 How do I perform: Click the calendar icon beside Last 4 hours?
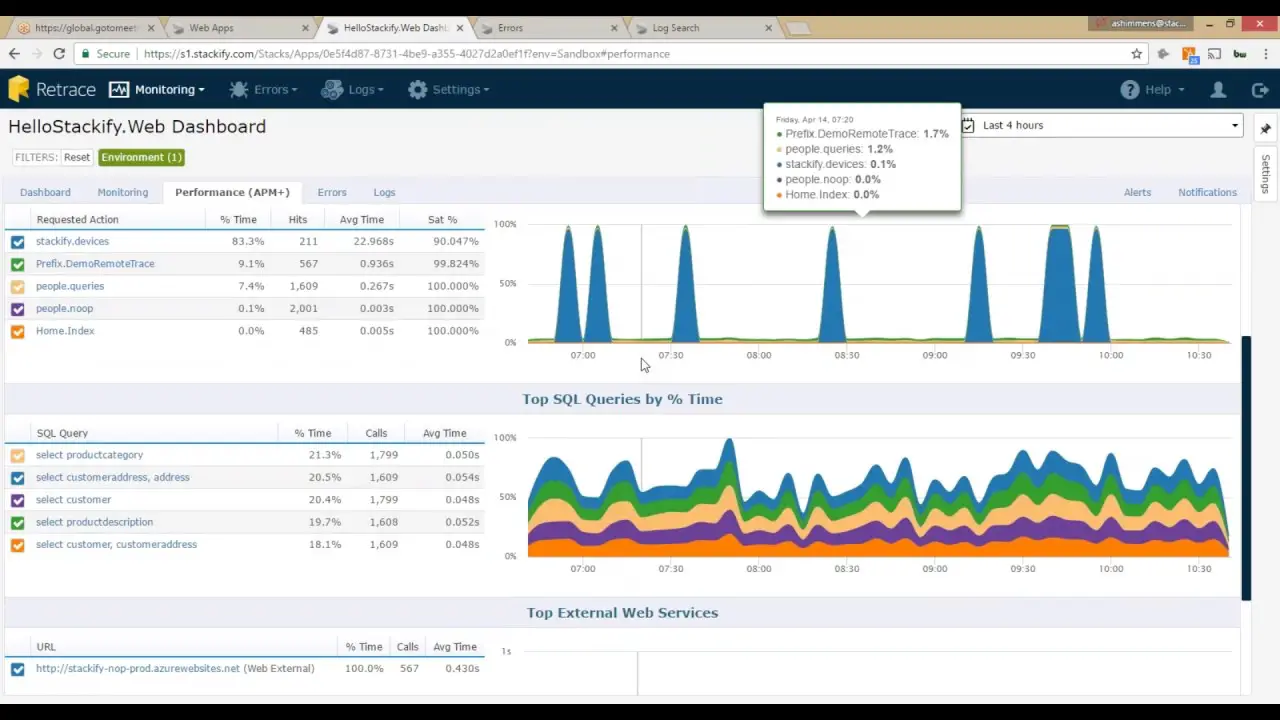click(968, 125)
